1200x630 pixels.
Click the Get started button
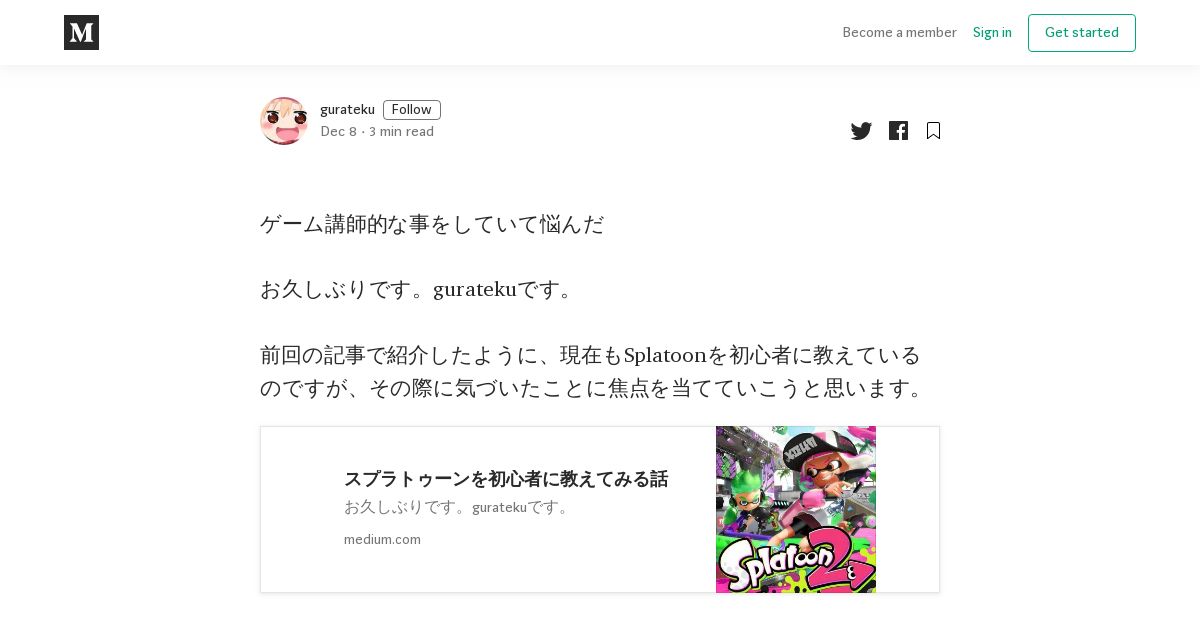1082,33
